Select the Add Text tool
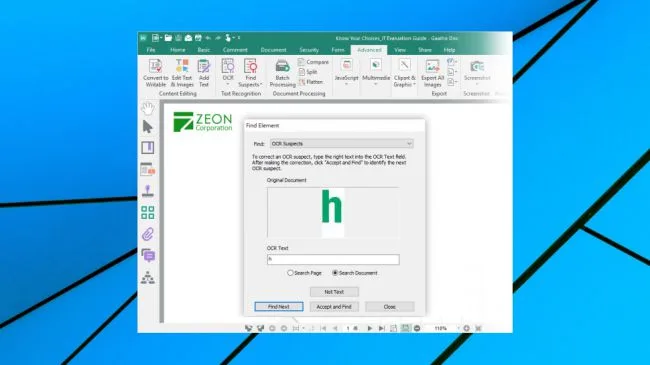This screenshot has width=650, height=365. [x=204, y=73]
